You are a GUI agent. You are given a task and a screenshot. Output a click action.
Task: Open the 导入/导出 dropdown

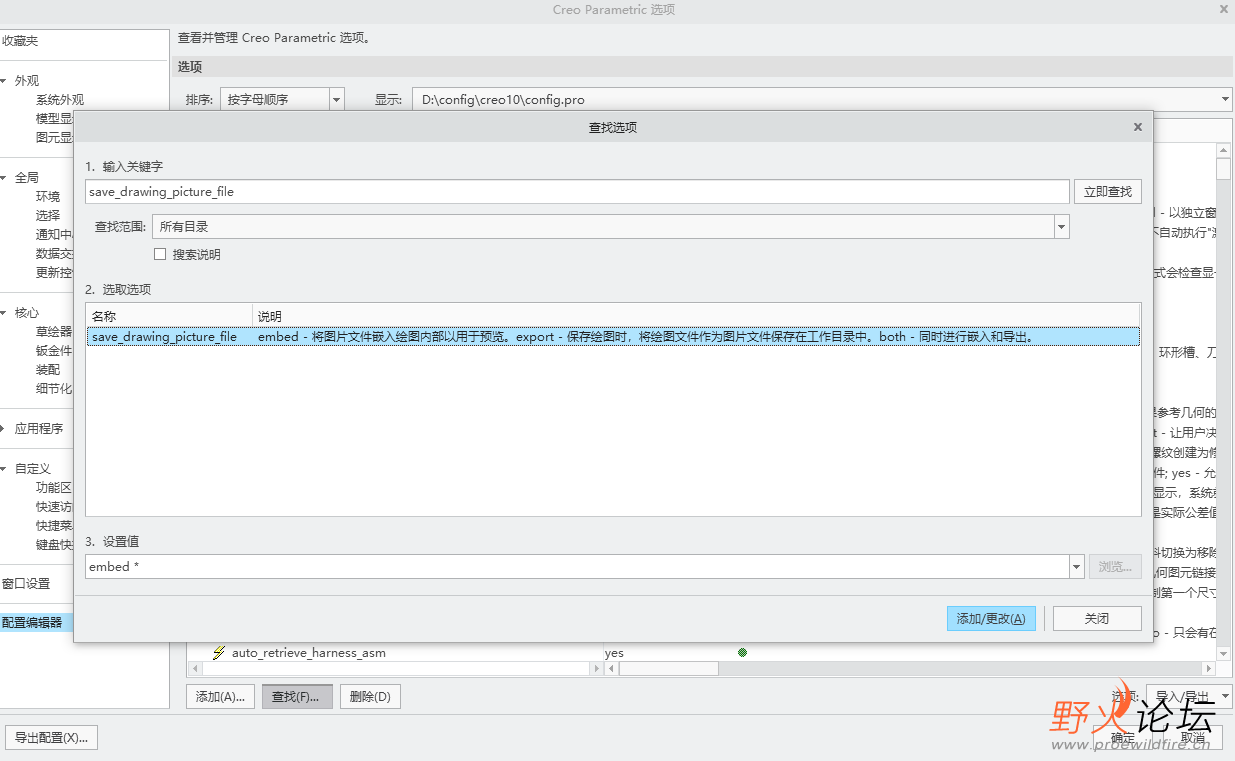point(1225,697)
